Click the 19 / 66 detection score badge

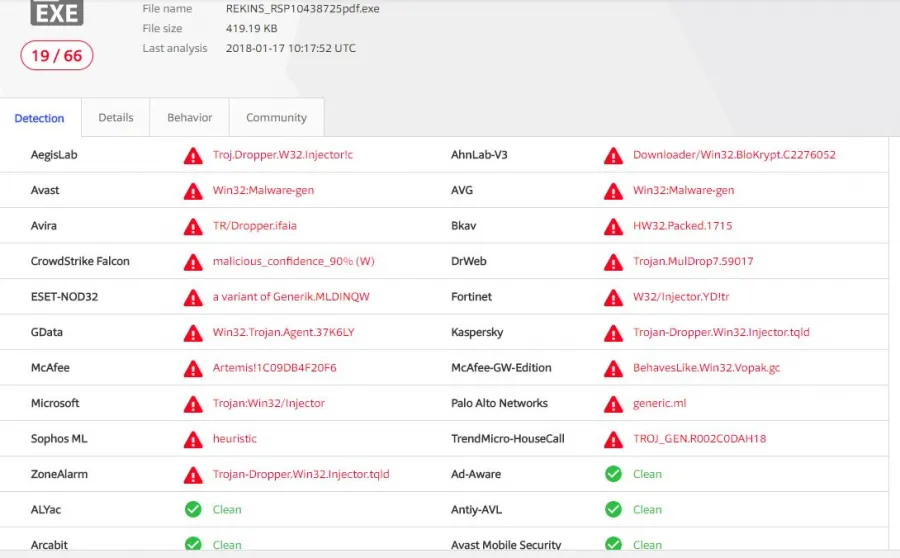click(x=57, y=56)
